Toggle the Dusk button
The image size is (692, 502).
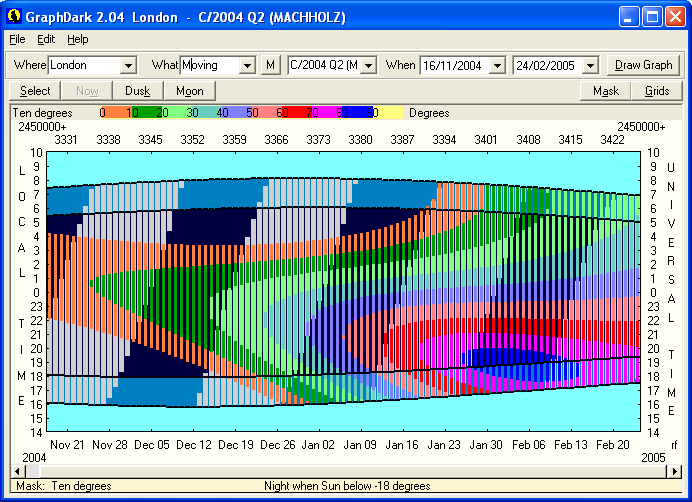(x=137, y=91)
